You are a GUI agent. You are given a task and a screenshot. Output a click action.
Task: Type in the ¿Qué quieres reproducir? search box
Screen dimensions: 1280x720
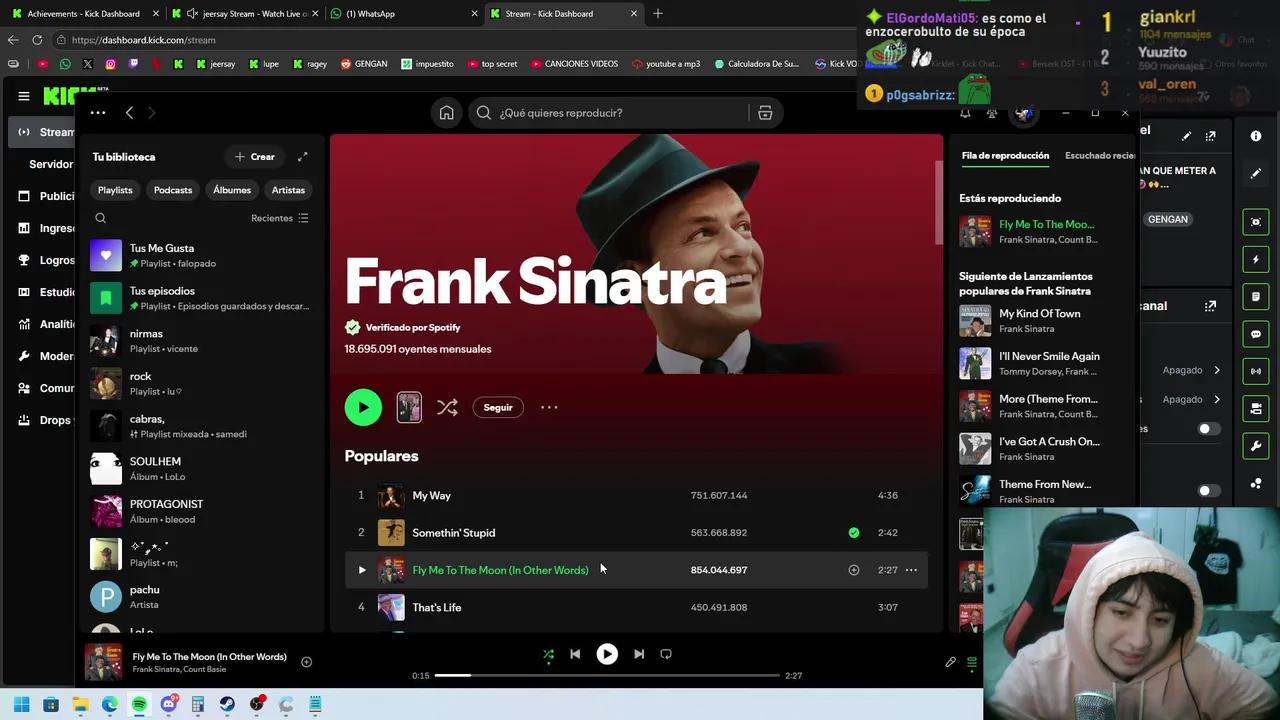tap(610, 113)
